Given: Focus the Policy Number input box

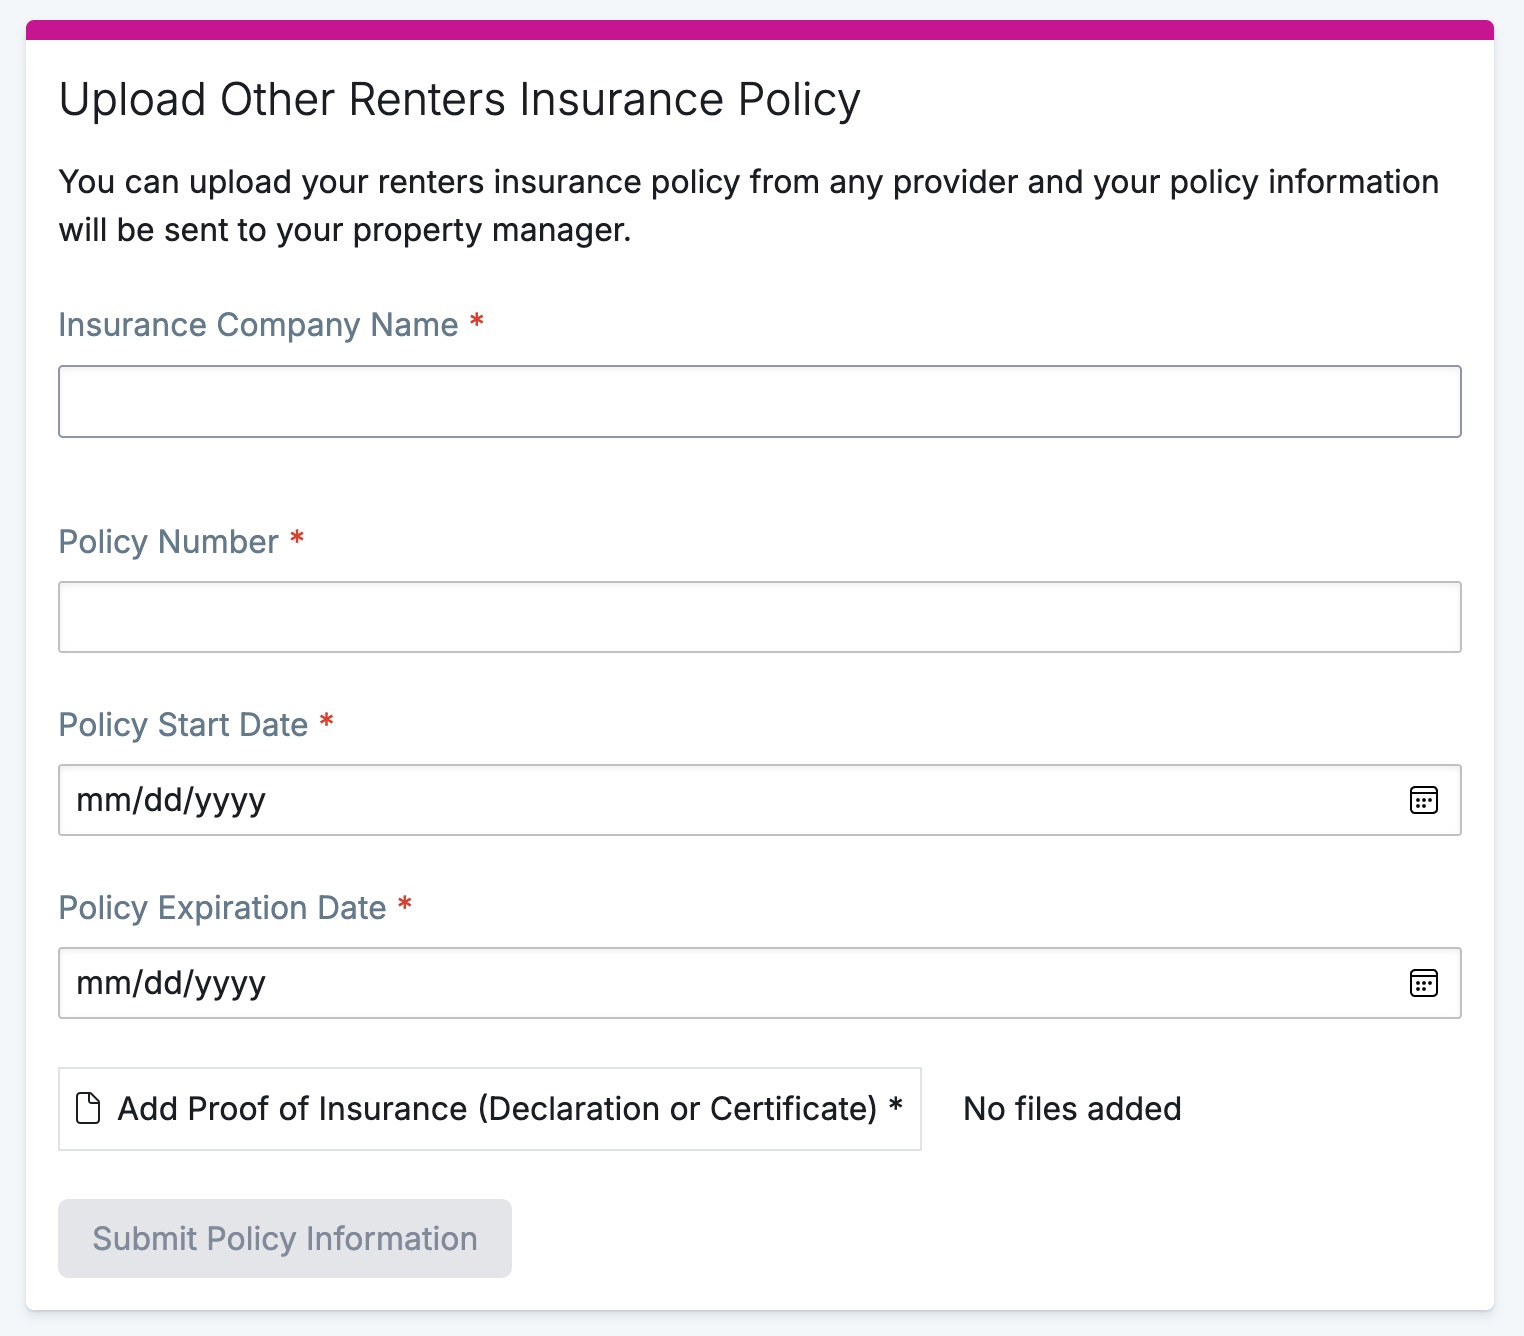Looking at the screenshot, I should pyautogui.click(x=759, y=617).
